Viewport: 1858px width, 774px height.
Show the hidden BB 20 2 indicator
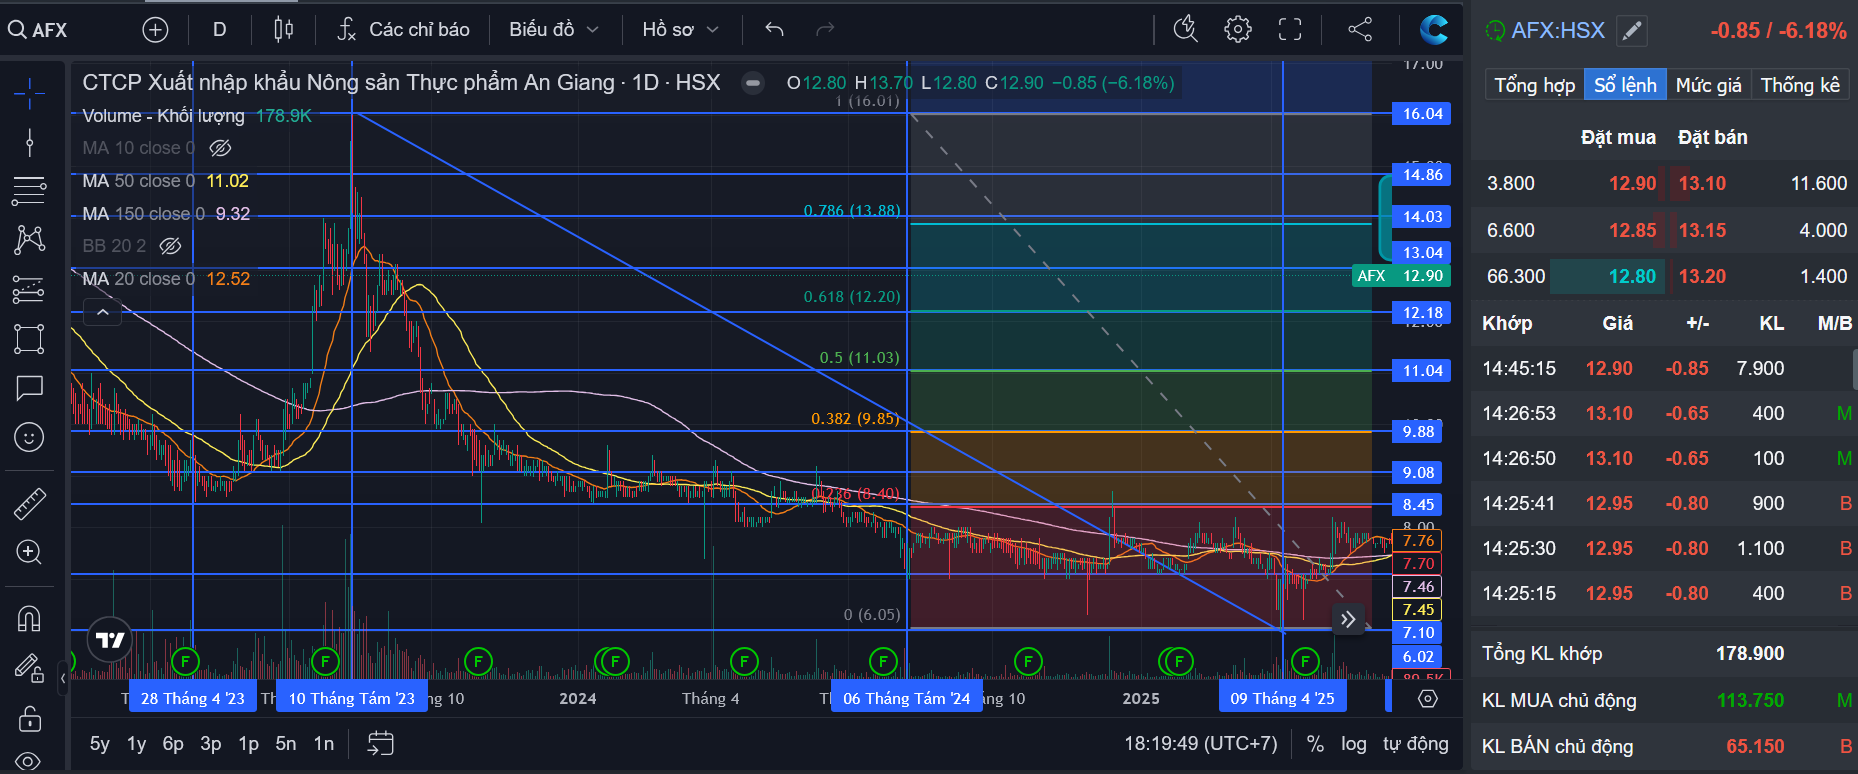point(171,246)
